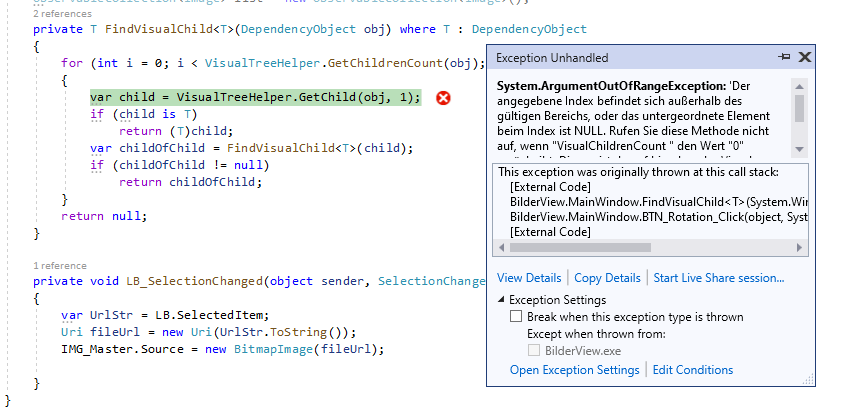The image size is (841, 417).
Task: Click 'if (childOfChild != null)' line
Action: 179,165
